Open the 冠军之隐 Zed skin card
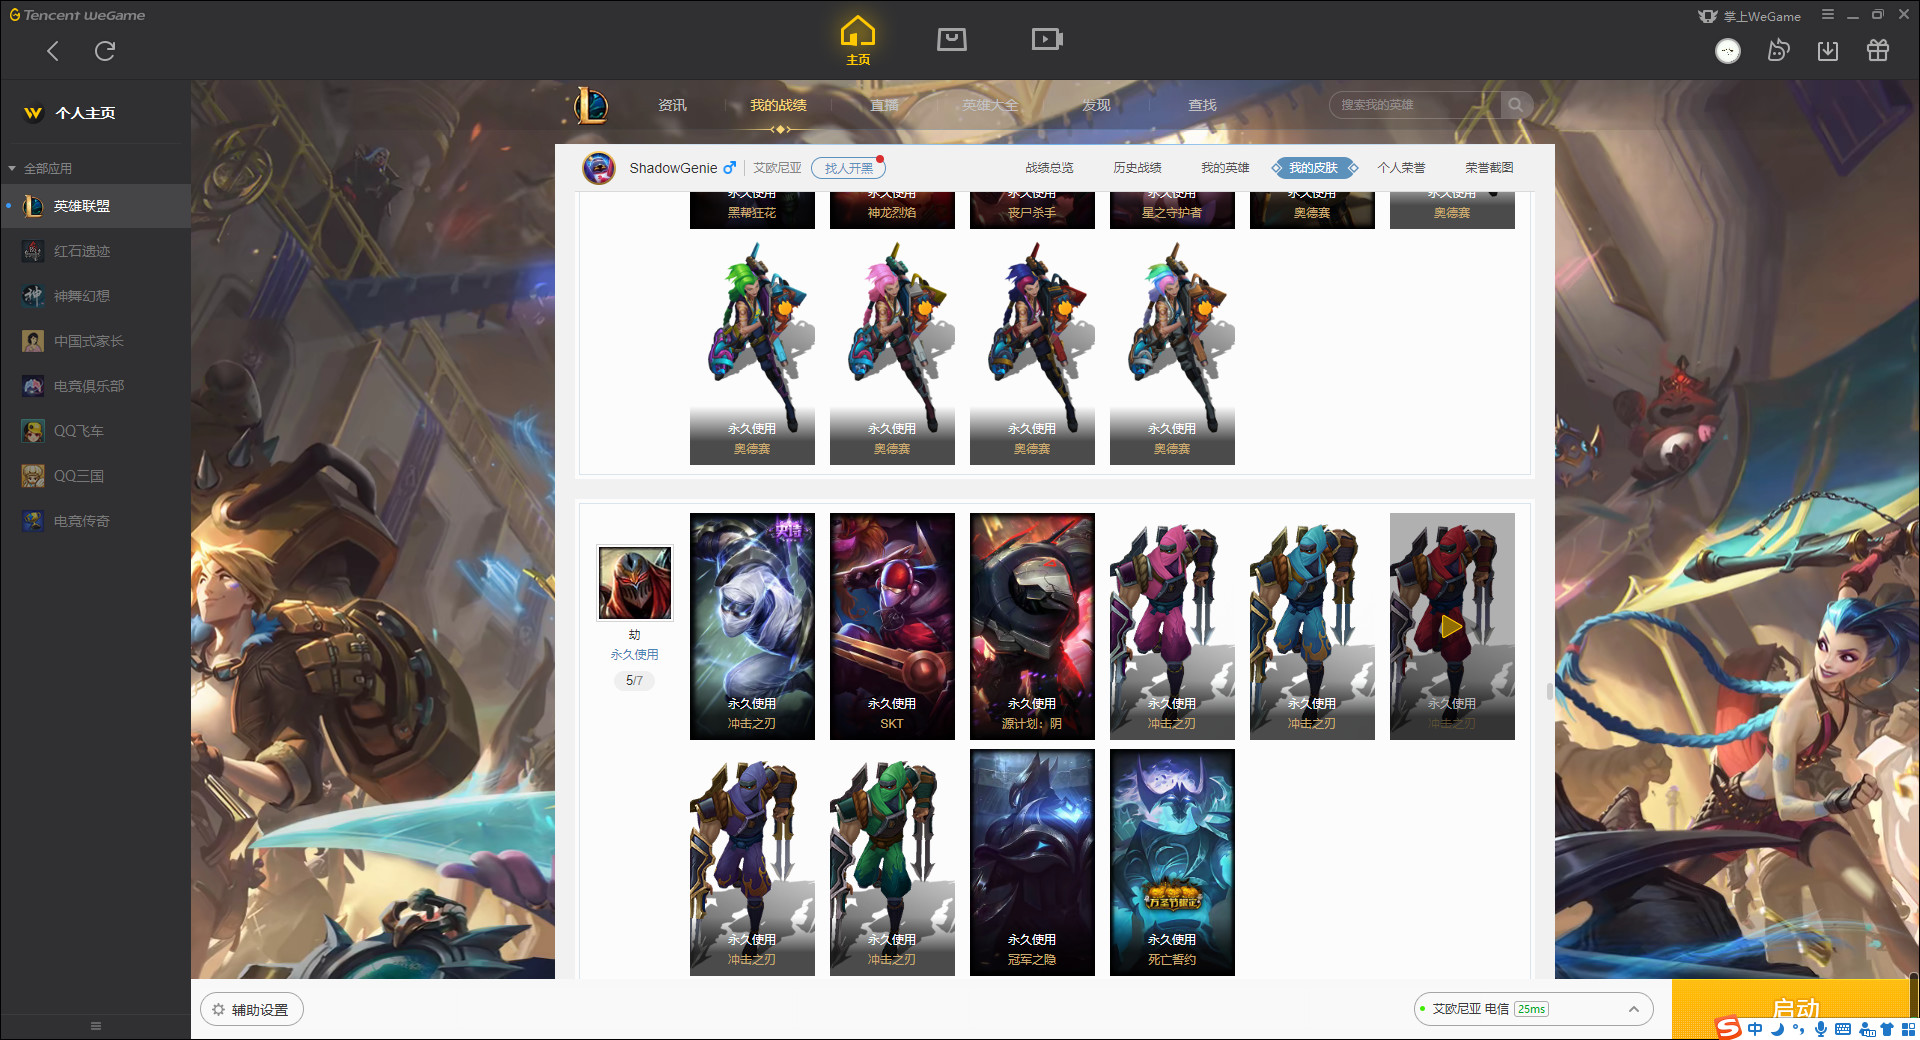 pyautogui.click(x=1032, y=862)
